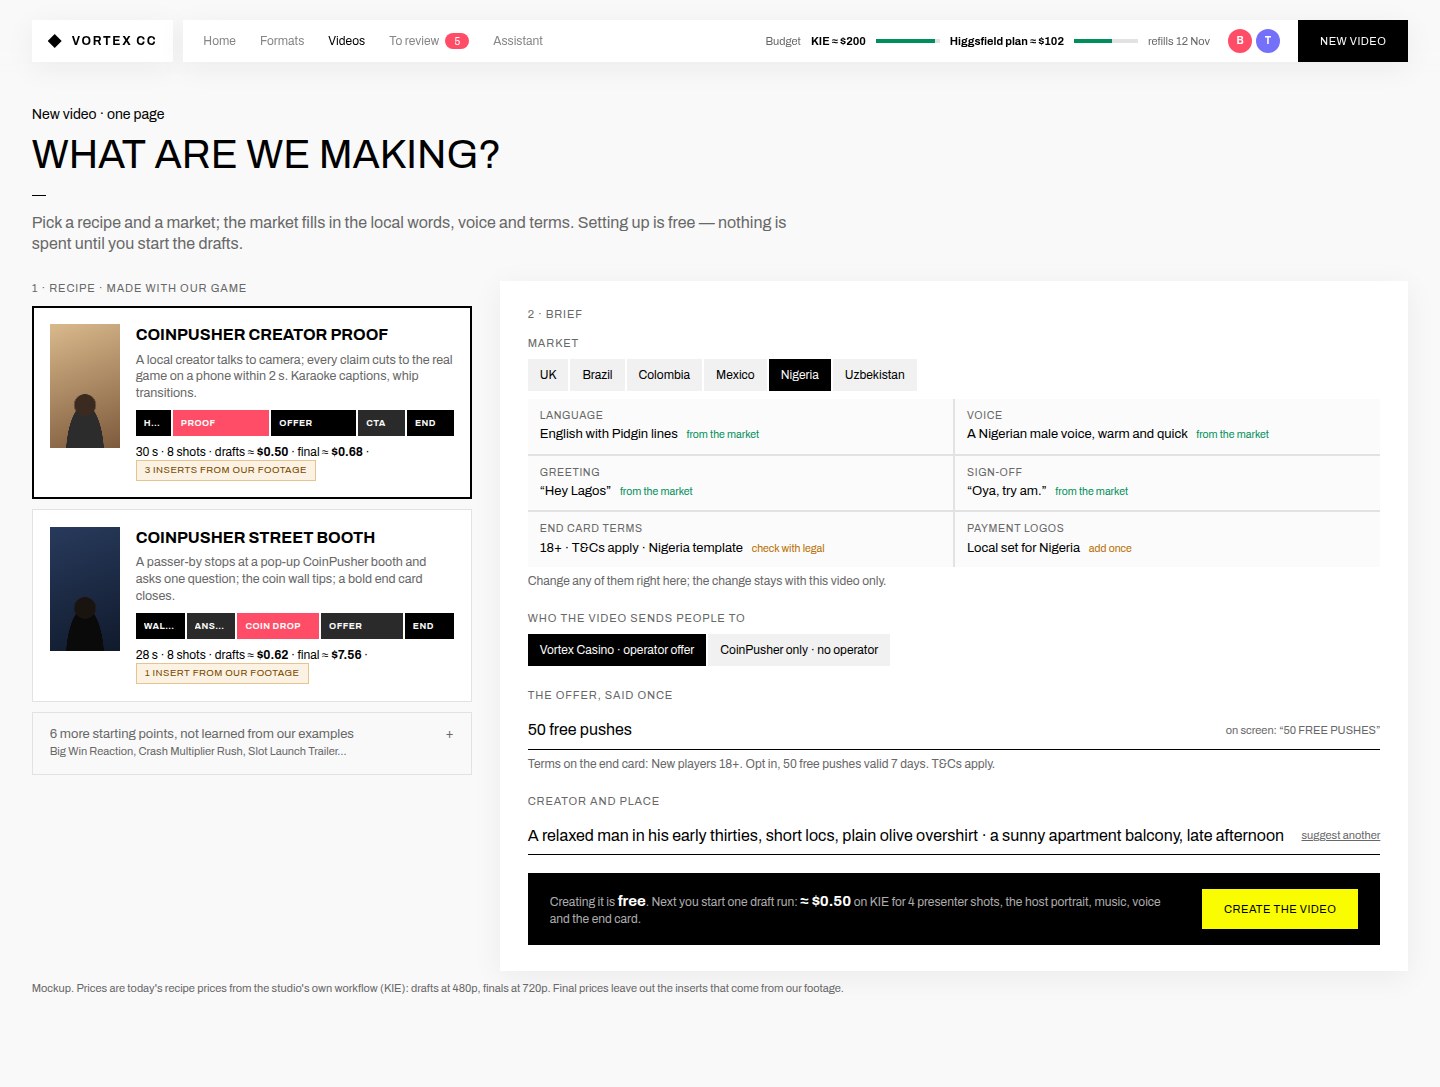Open To review with 5 badge

[x=428, y=41]
